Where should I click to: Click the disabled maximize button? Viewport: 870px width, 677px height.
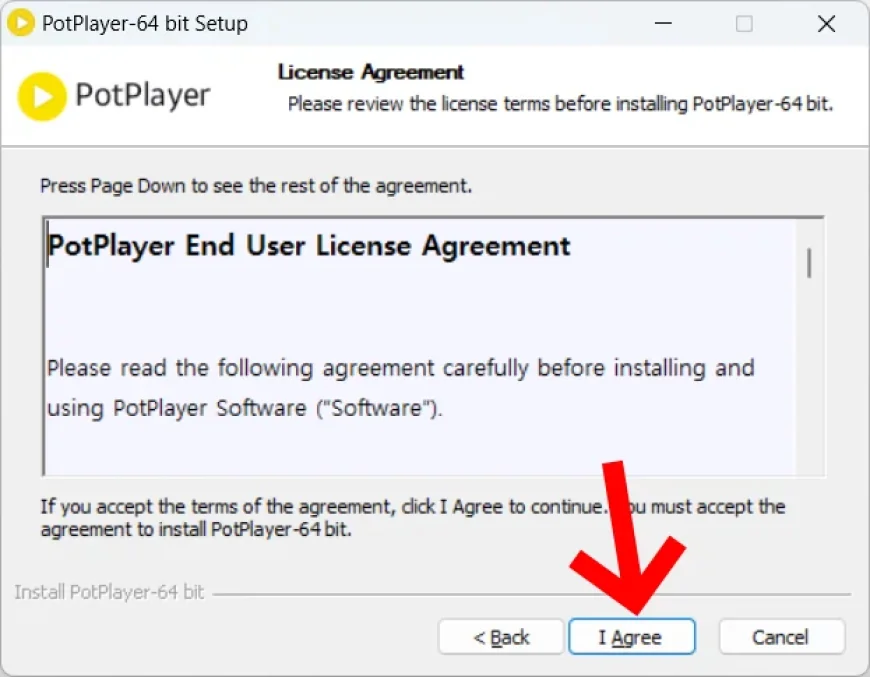[744, 23]
